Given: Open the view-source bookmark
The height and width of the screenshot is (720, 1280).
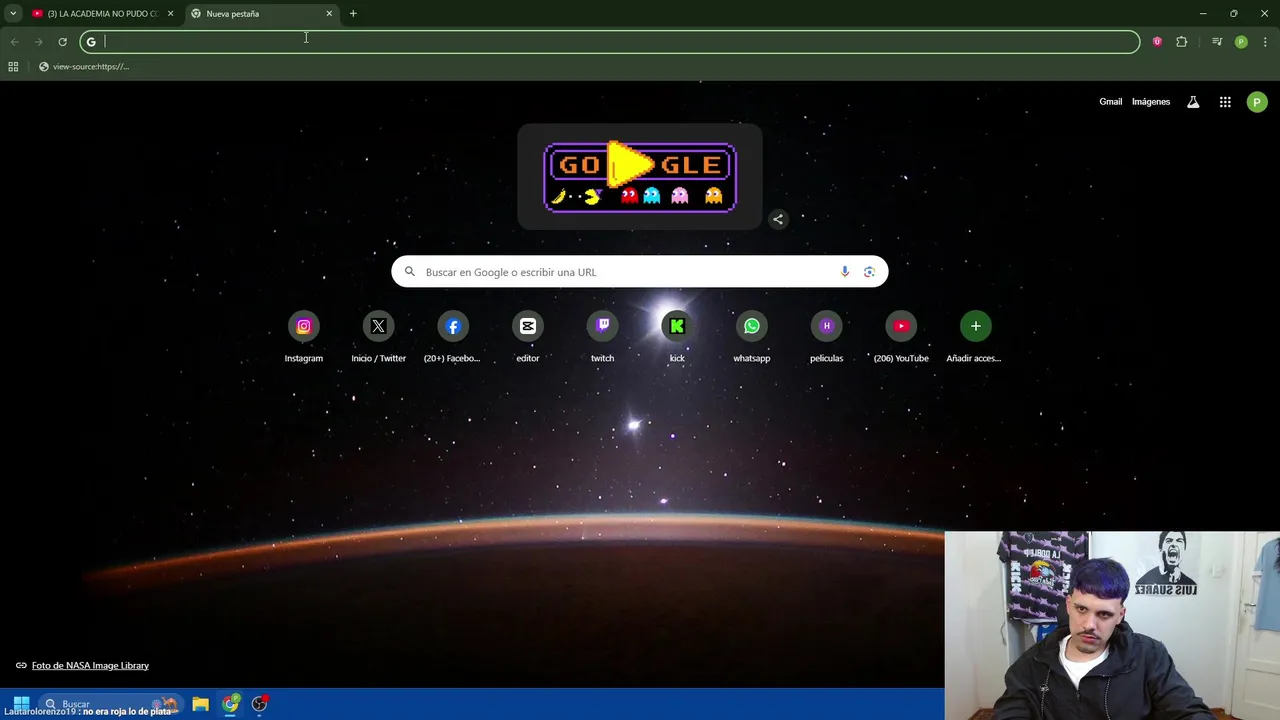Looking at the screenshot, I should (x=84, y=67).
